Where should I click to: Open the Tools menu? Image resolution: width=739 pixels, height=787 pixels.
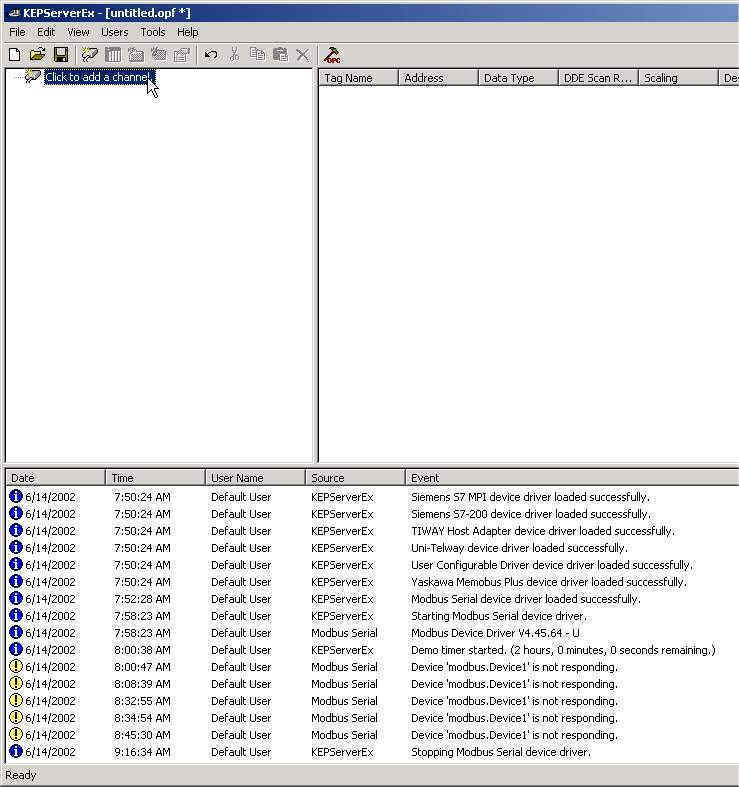153,32
